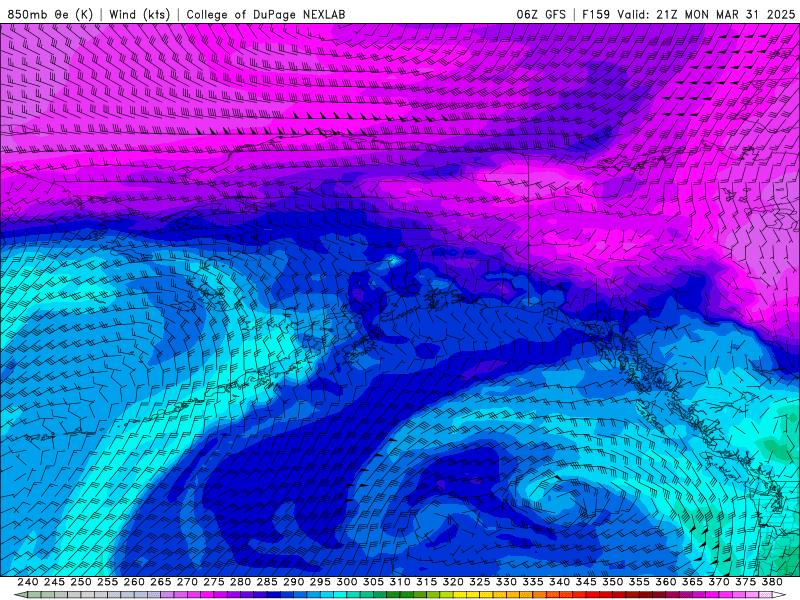The height and width of the screenshot is (600, 800).
Task: Click the 325 value on color scale
Action: coord(480,582)
